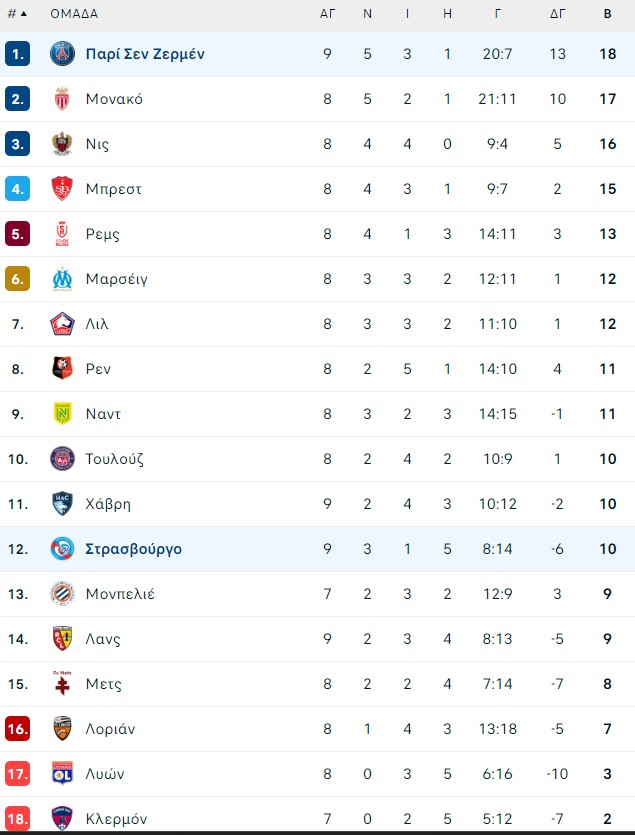Click the Nice club crest icon
The width and height of the screenshot is (635, 835).
62,144
